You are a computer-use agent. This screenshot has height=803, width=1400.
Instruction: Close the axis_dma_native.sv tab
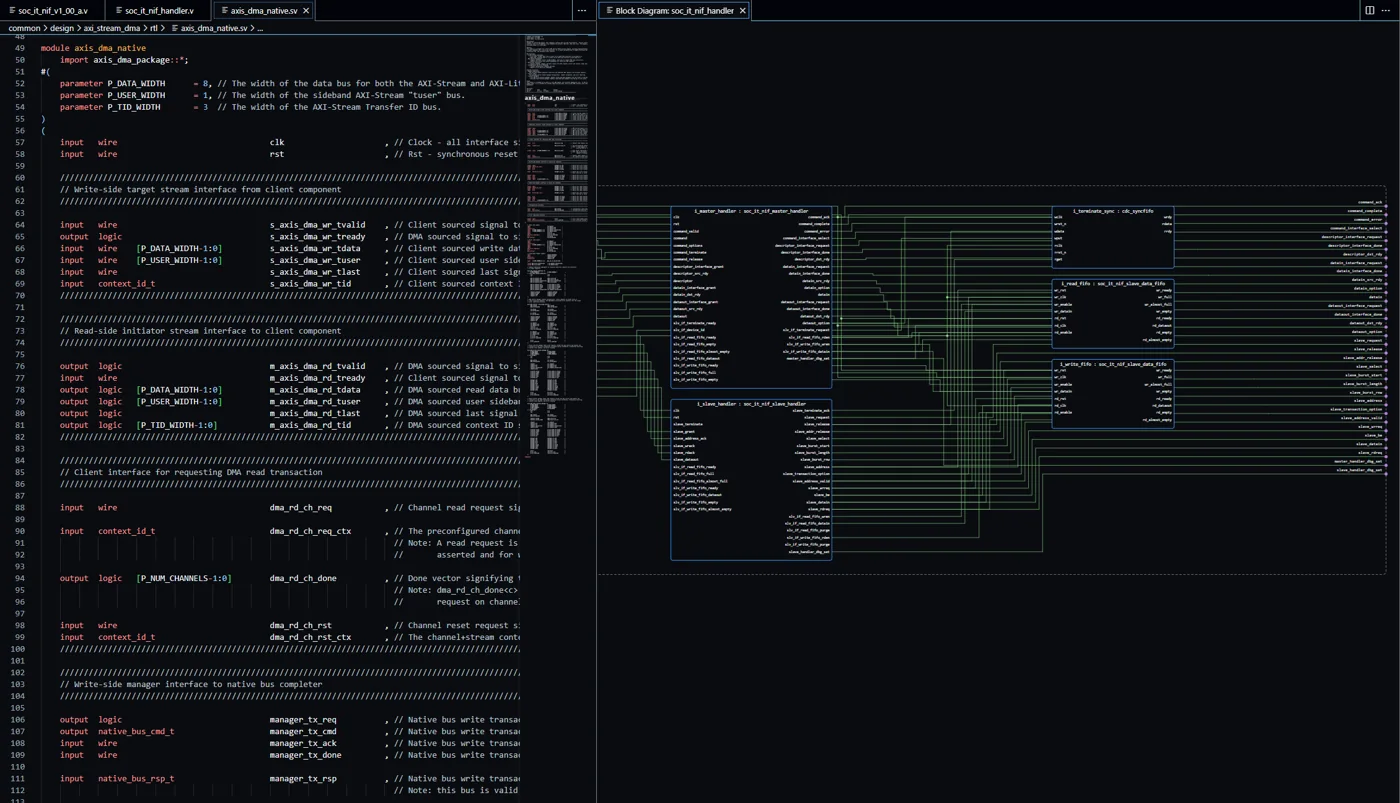pos(306,11)
